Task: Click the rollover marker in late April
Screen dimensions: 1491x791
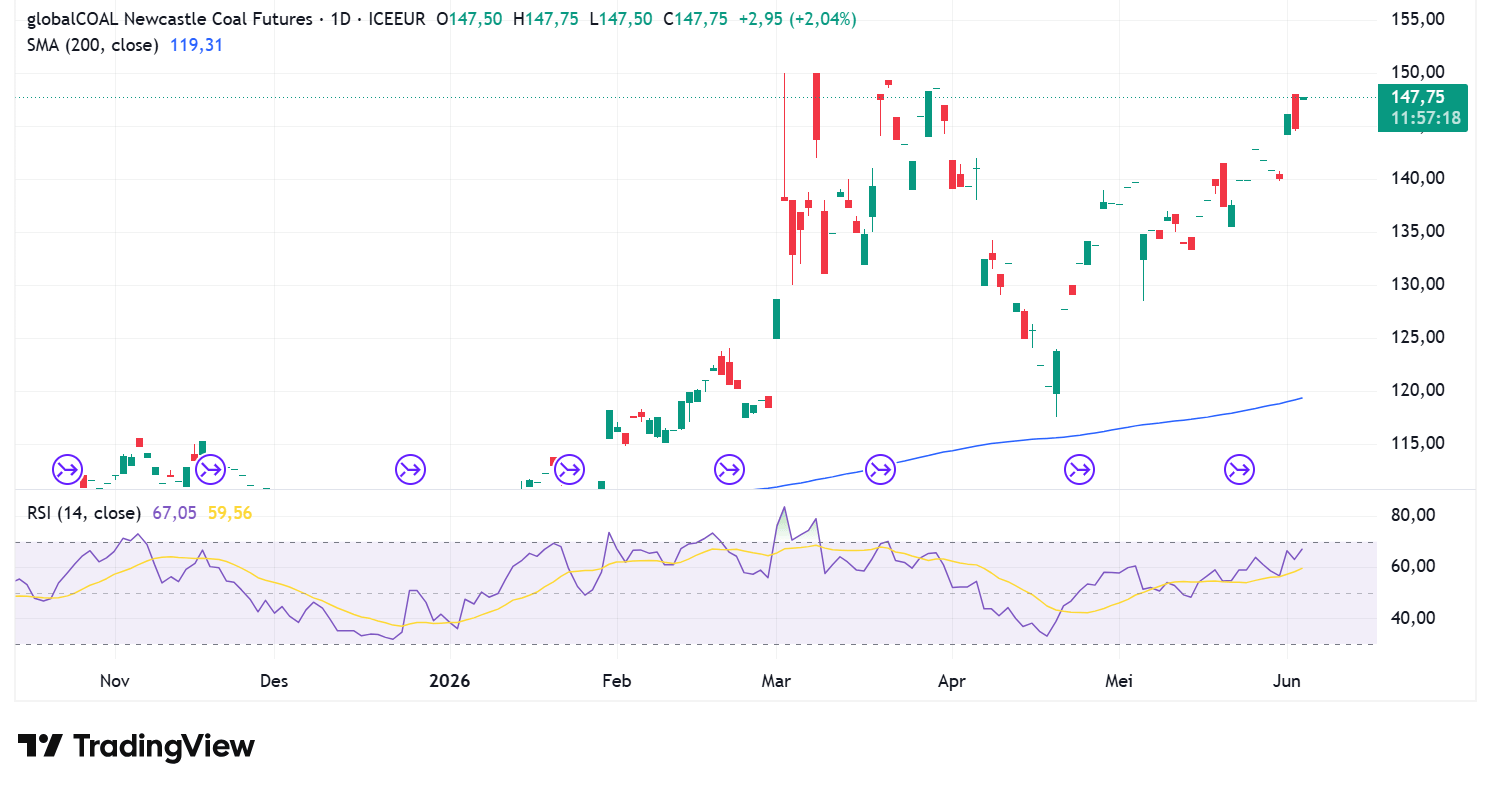Action: pos(1080,468)
